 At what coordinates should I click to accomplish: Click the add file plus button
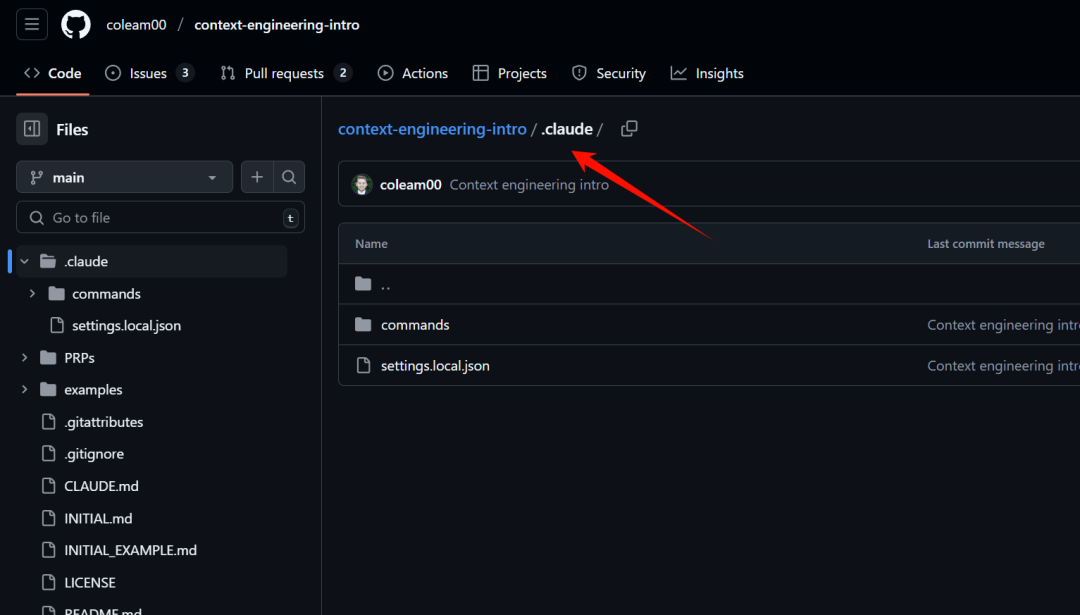point(257,177)
